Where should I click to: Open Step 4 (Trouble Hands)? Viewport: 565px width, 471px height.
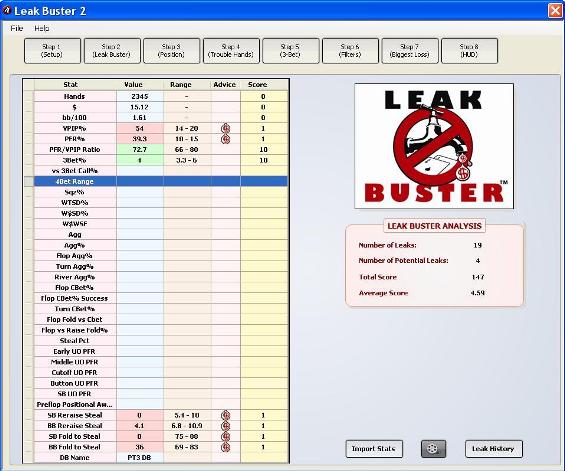pos(231,51)
